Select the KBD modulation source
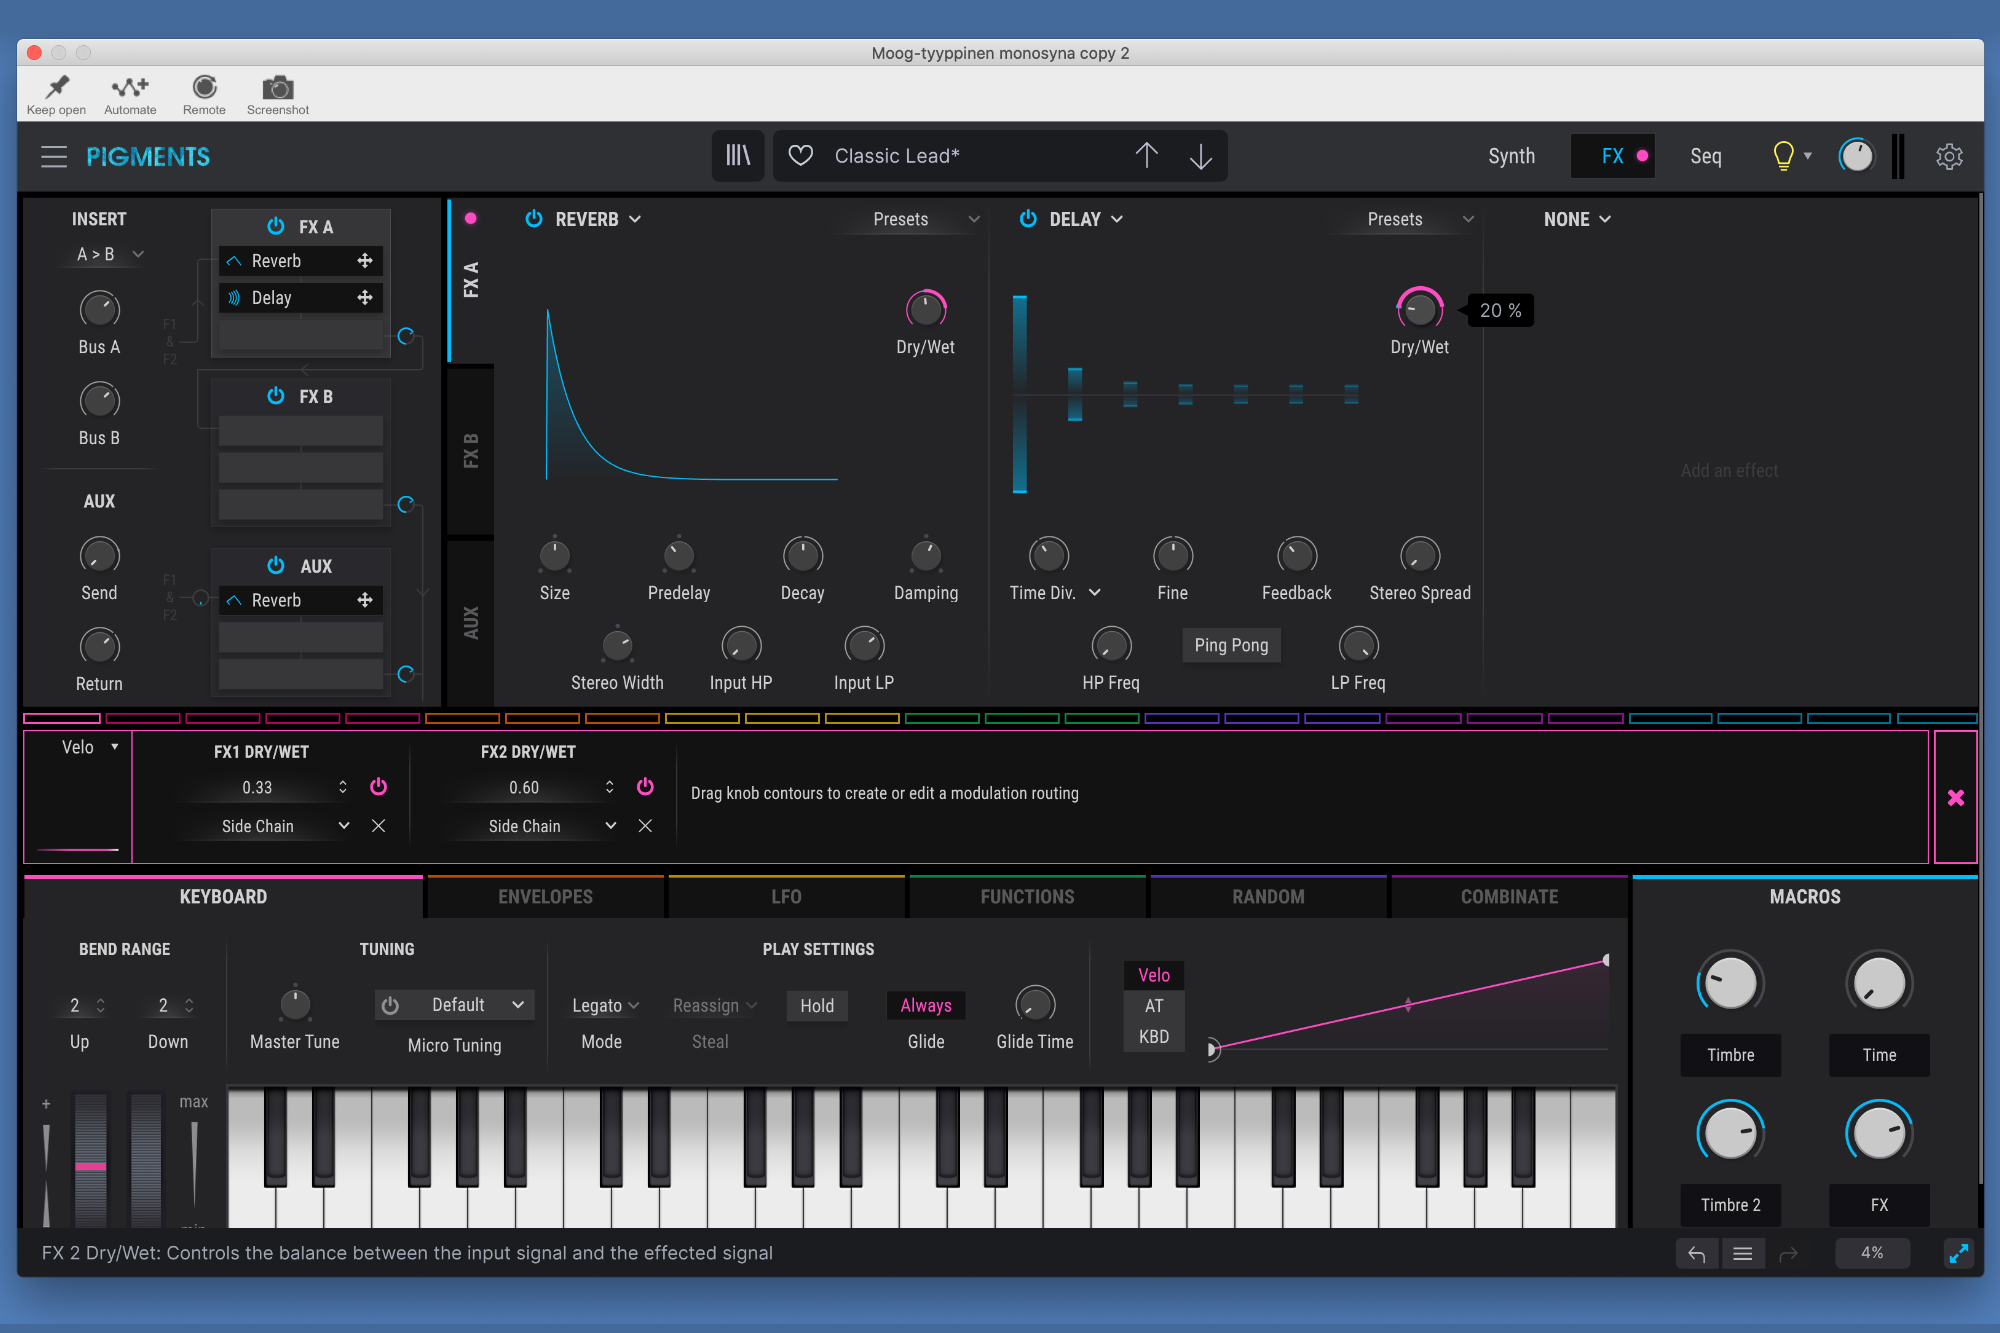 [1154, 1036]
